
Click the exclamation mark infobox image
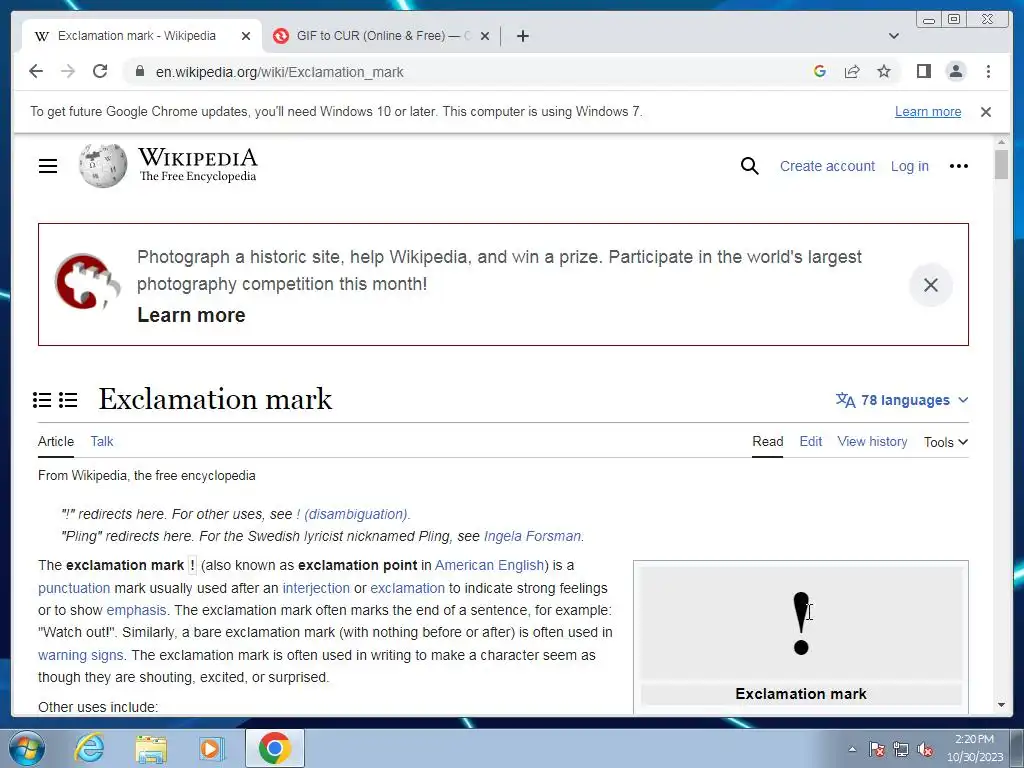(801, 623)
